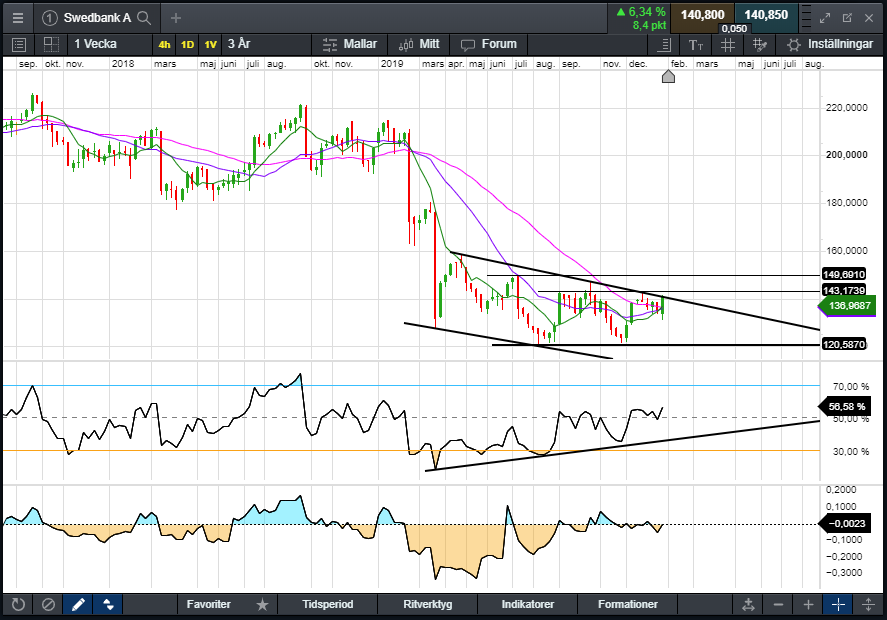Clear drawings with the prohibit icon
Screen dimensions: 887x620
point(48,605)
